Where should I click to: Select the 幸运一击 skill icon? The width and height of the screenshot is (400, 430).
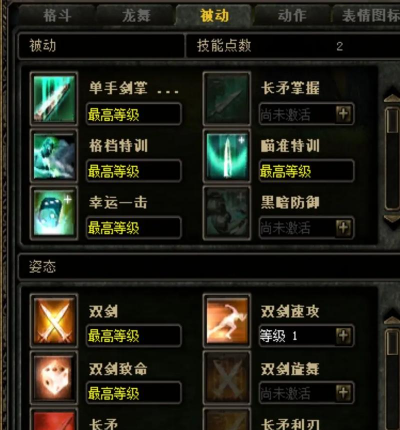[x=54, y=213]
